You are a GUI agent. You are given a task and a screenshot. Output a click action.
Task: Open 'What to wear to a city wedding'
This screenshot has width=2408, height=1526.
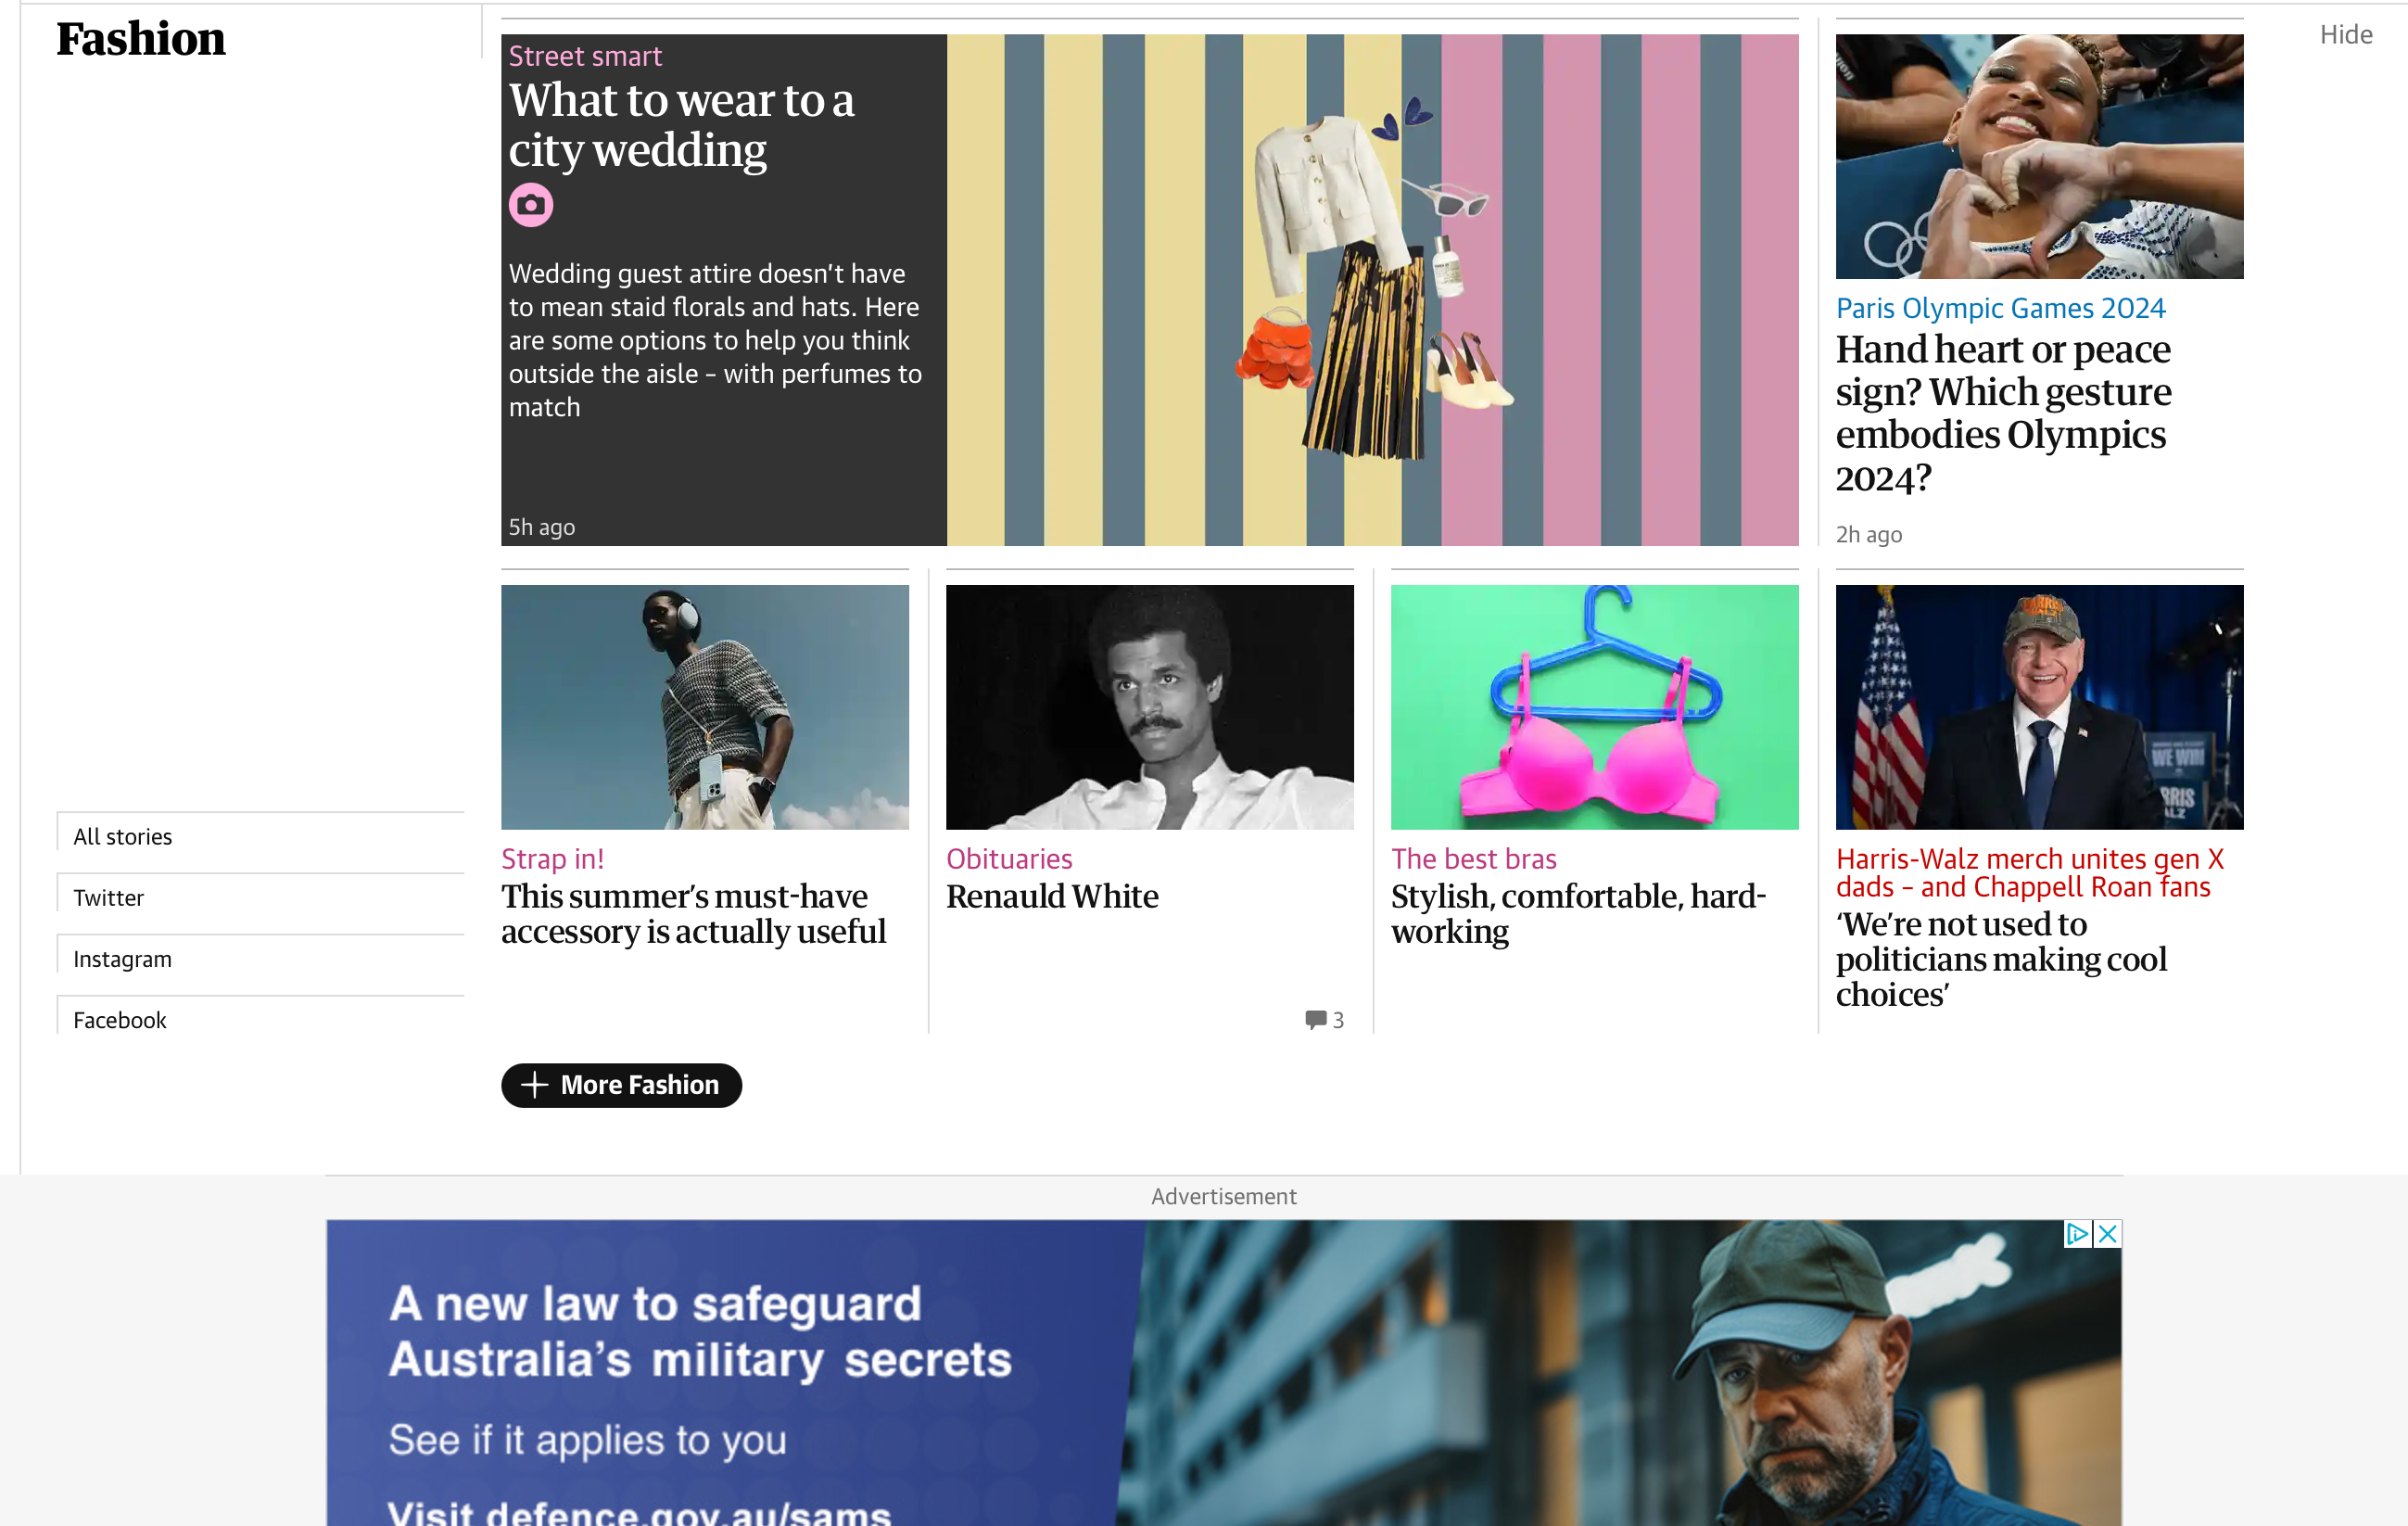(x=681, y=125)
